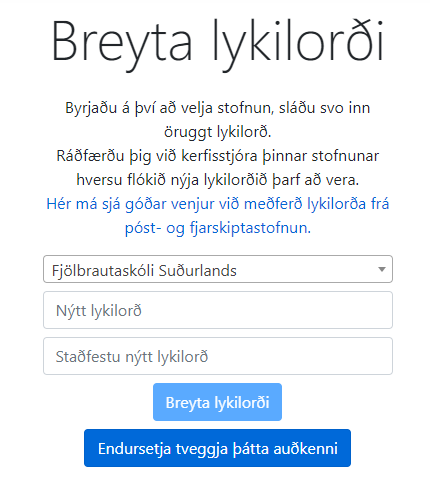Screen dimensions: 430x480
Task: Click Endursetja tveggja þátta auðkenni button
Action: tap(217, 448)
